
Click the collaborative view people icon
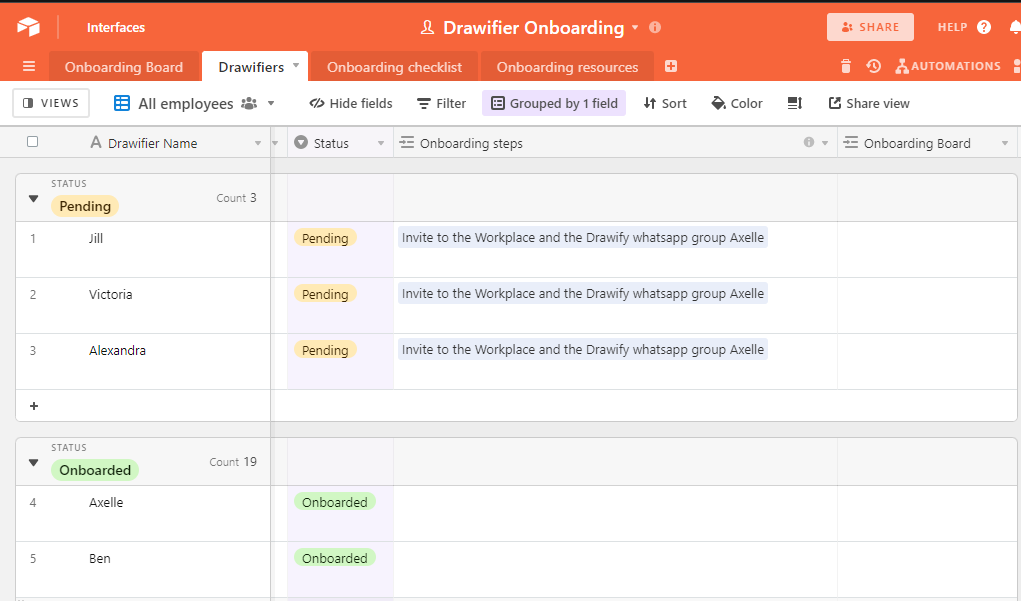click(x=249, y=103)
